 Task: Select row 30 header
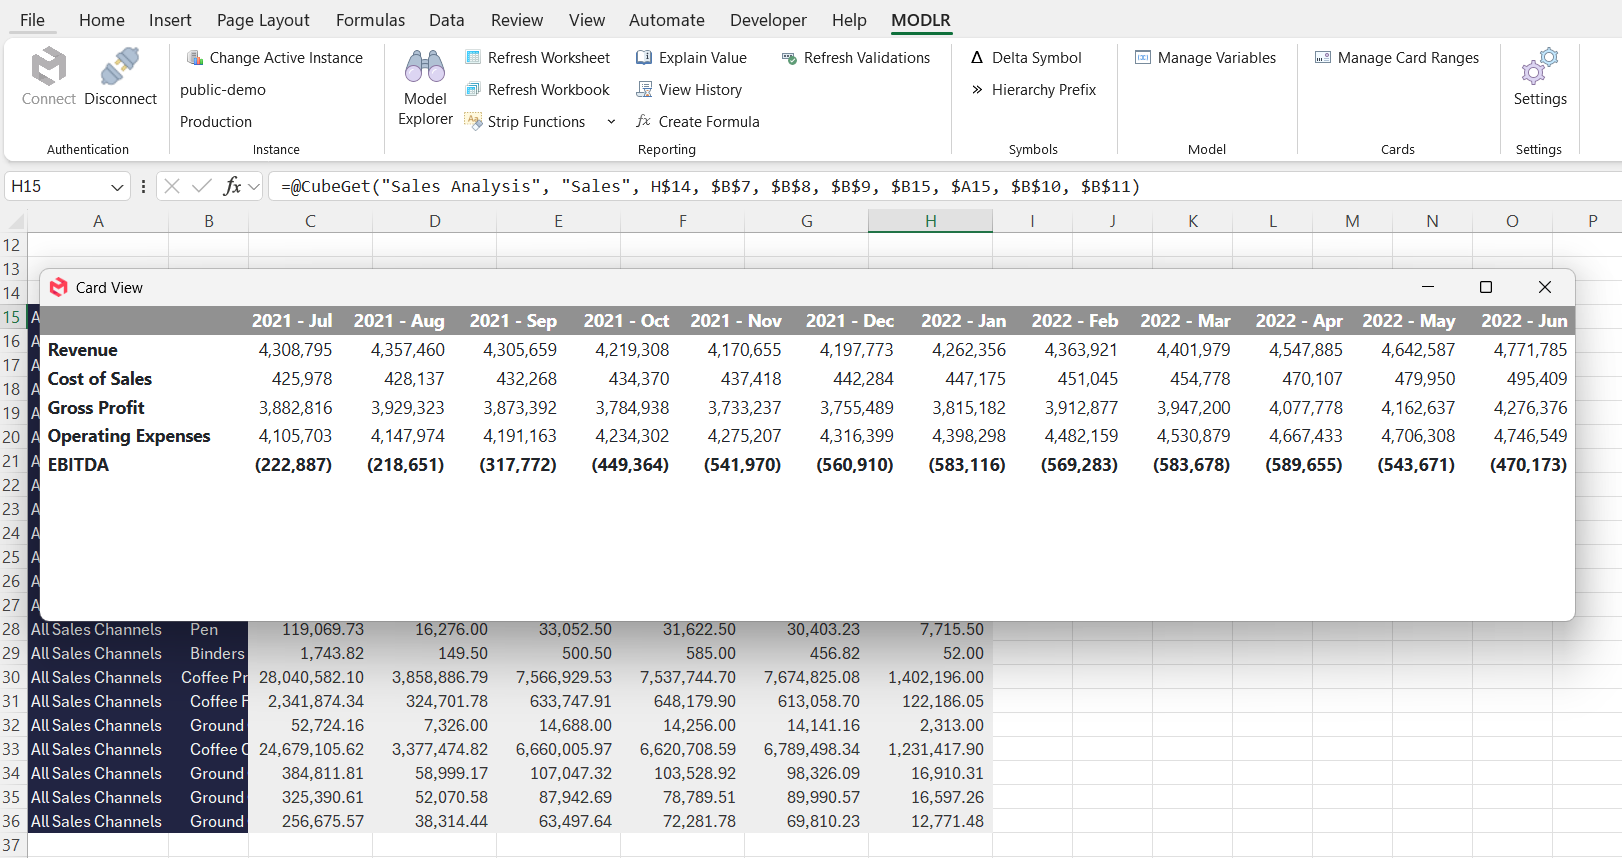(12, 677)
